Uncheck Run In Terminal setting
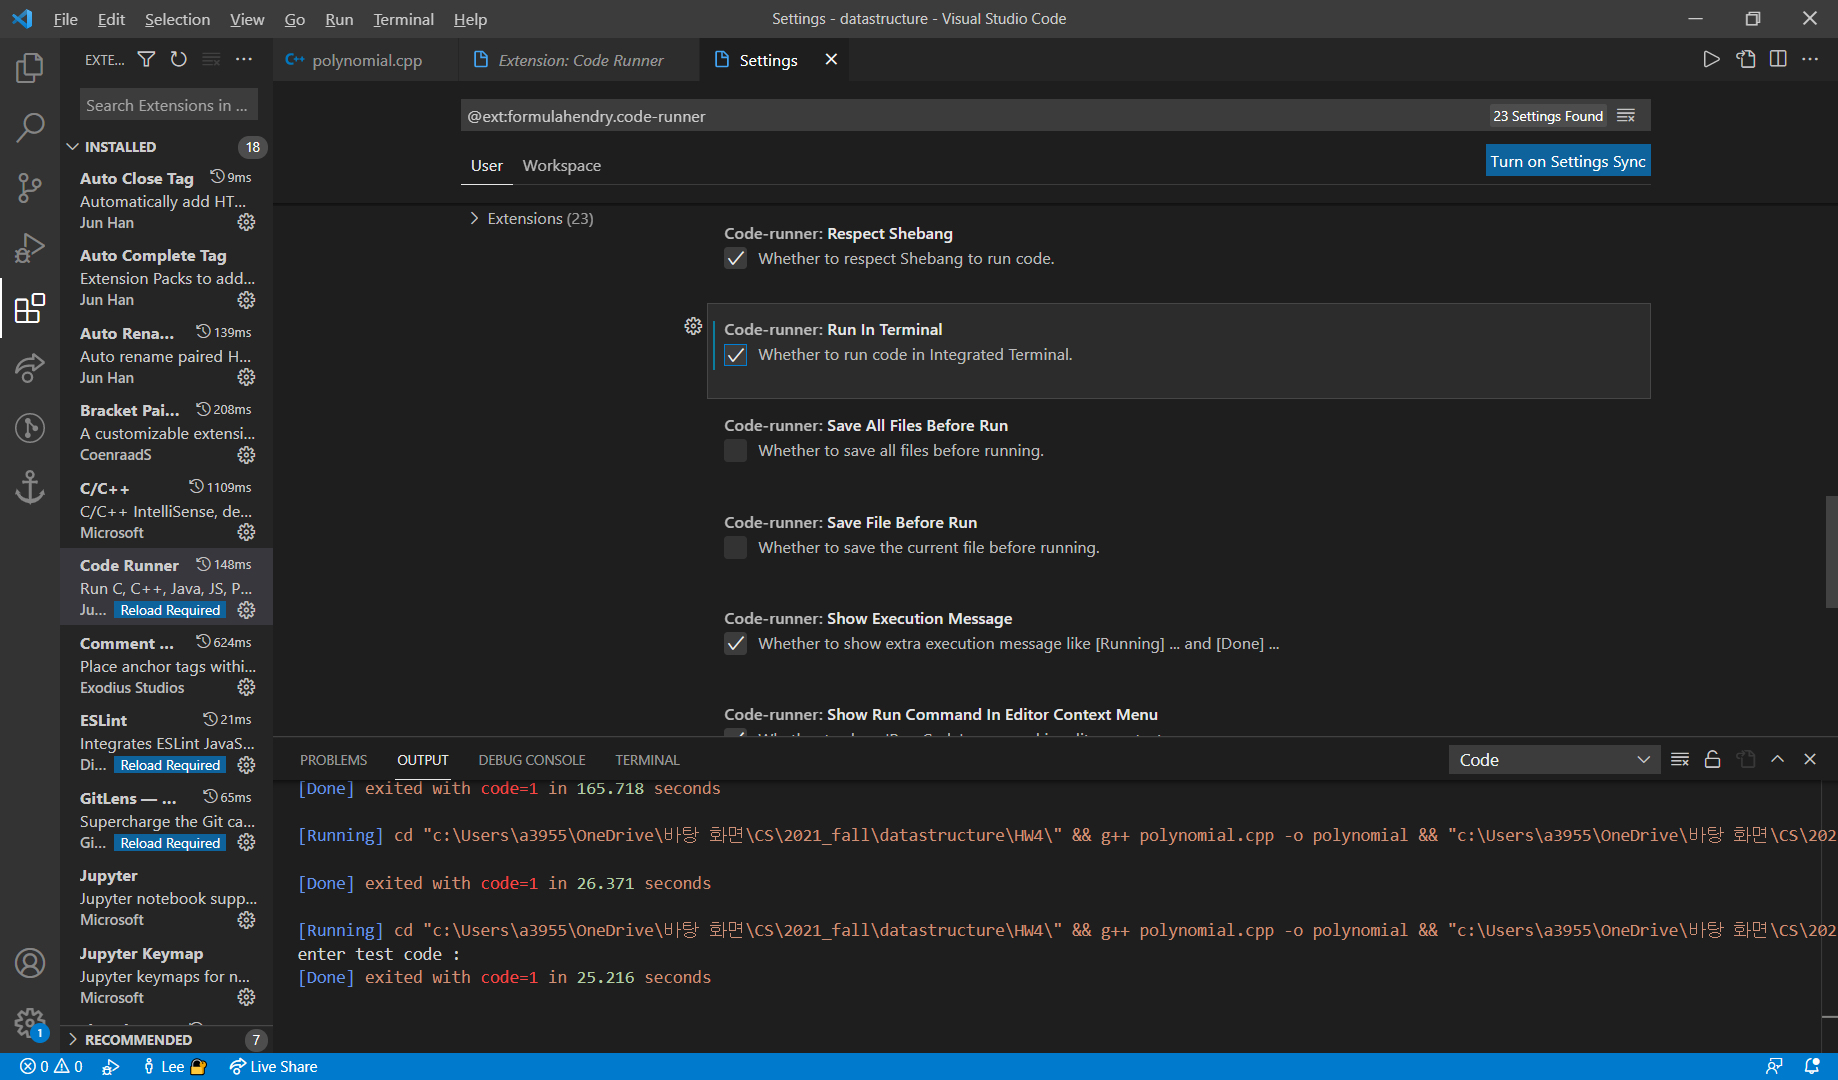1838x1080 pixels. point(735,355)
